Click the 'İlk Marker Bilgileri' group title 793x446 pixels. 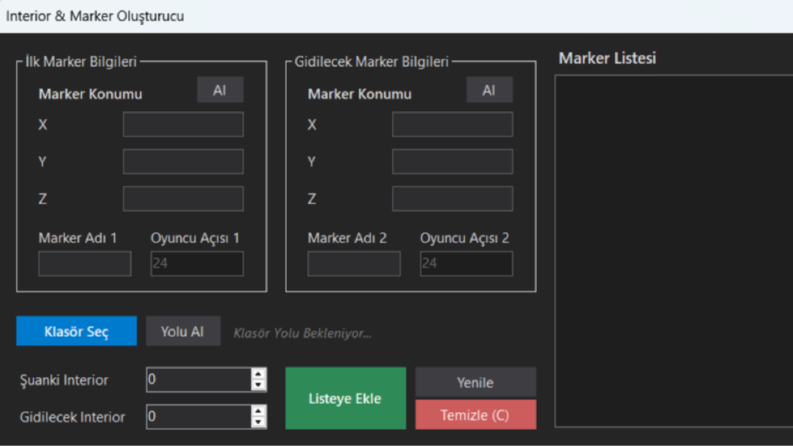81,62
